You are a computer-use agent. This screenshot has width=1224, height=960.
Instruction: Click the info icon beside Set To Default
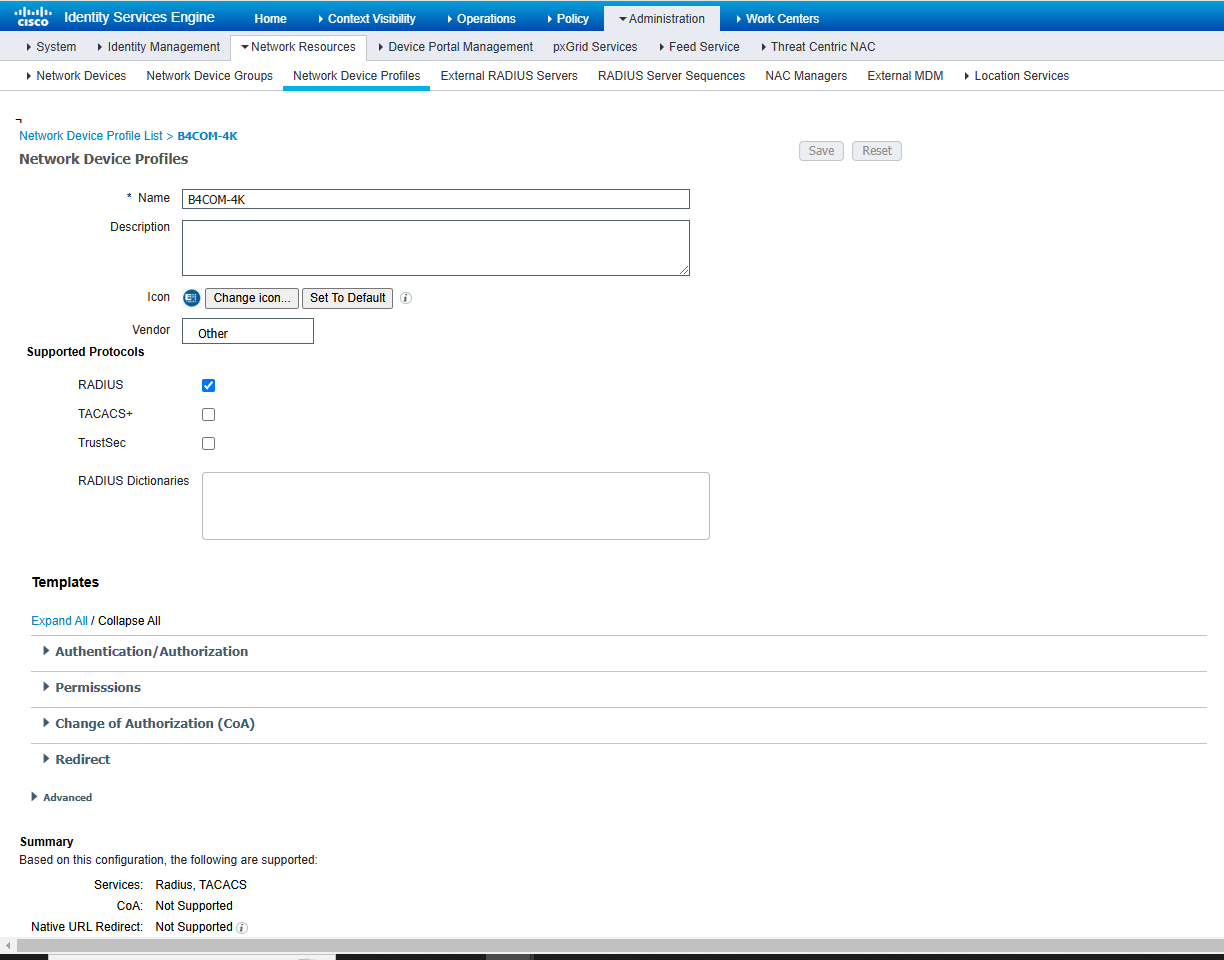(x=406, y=298)
